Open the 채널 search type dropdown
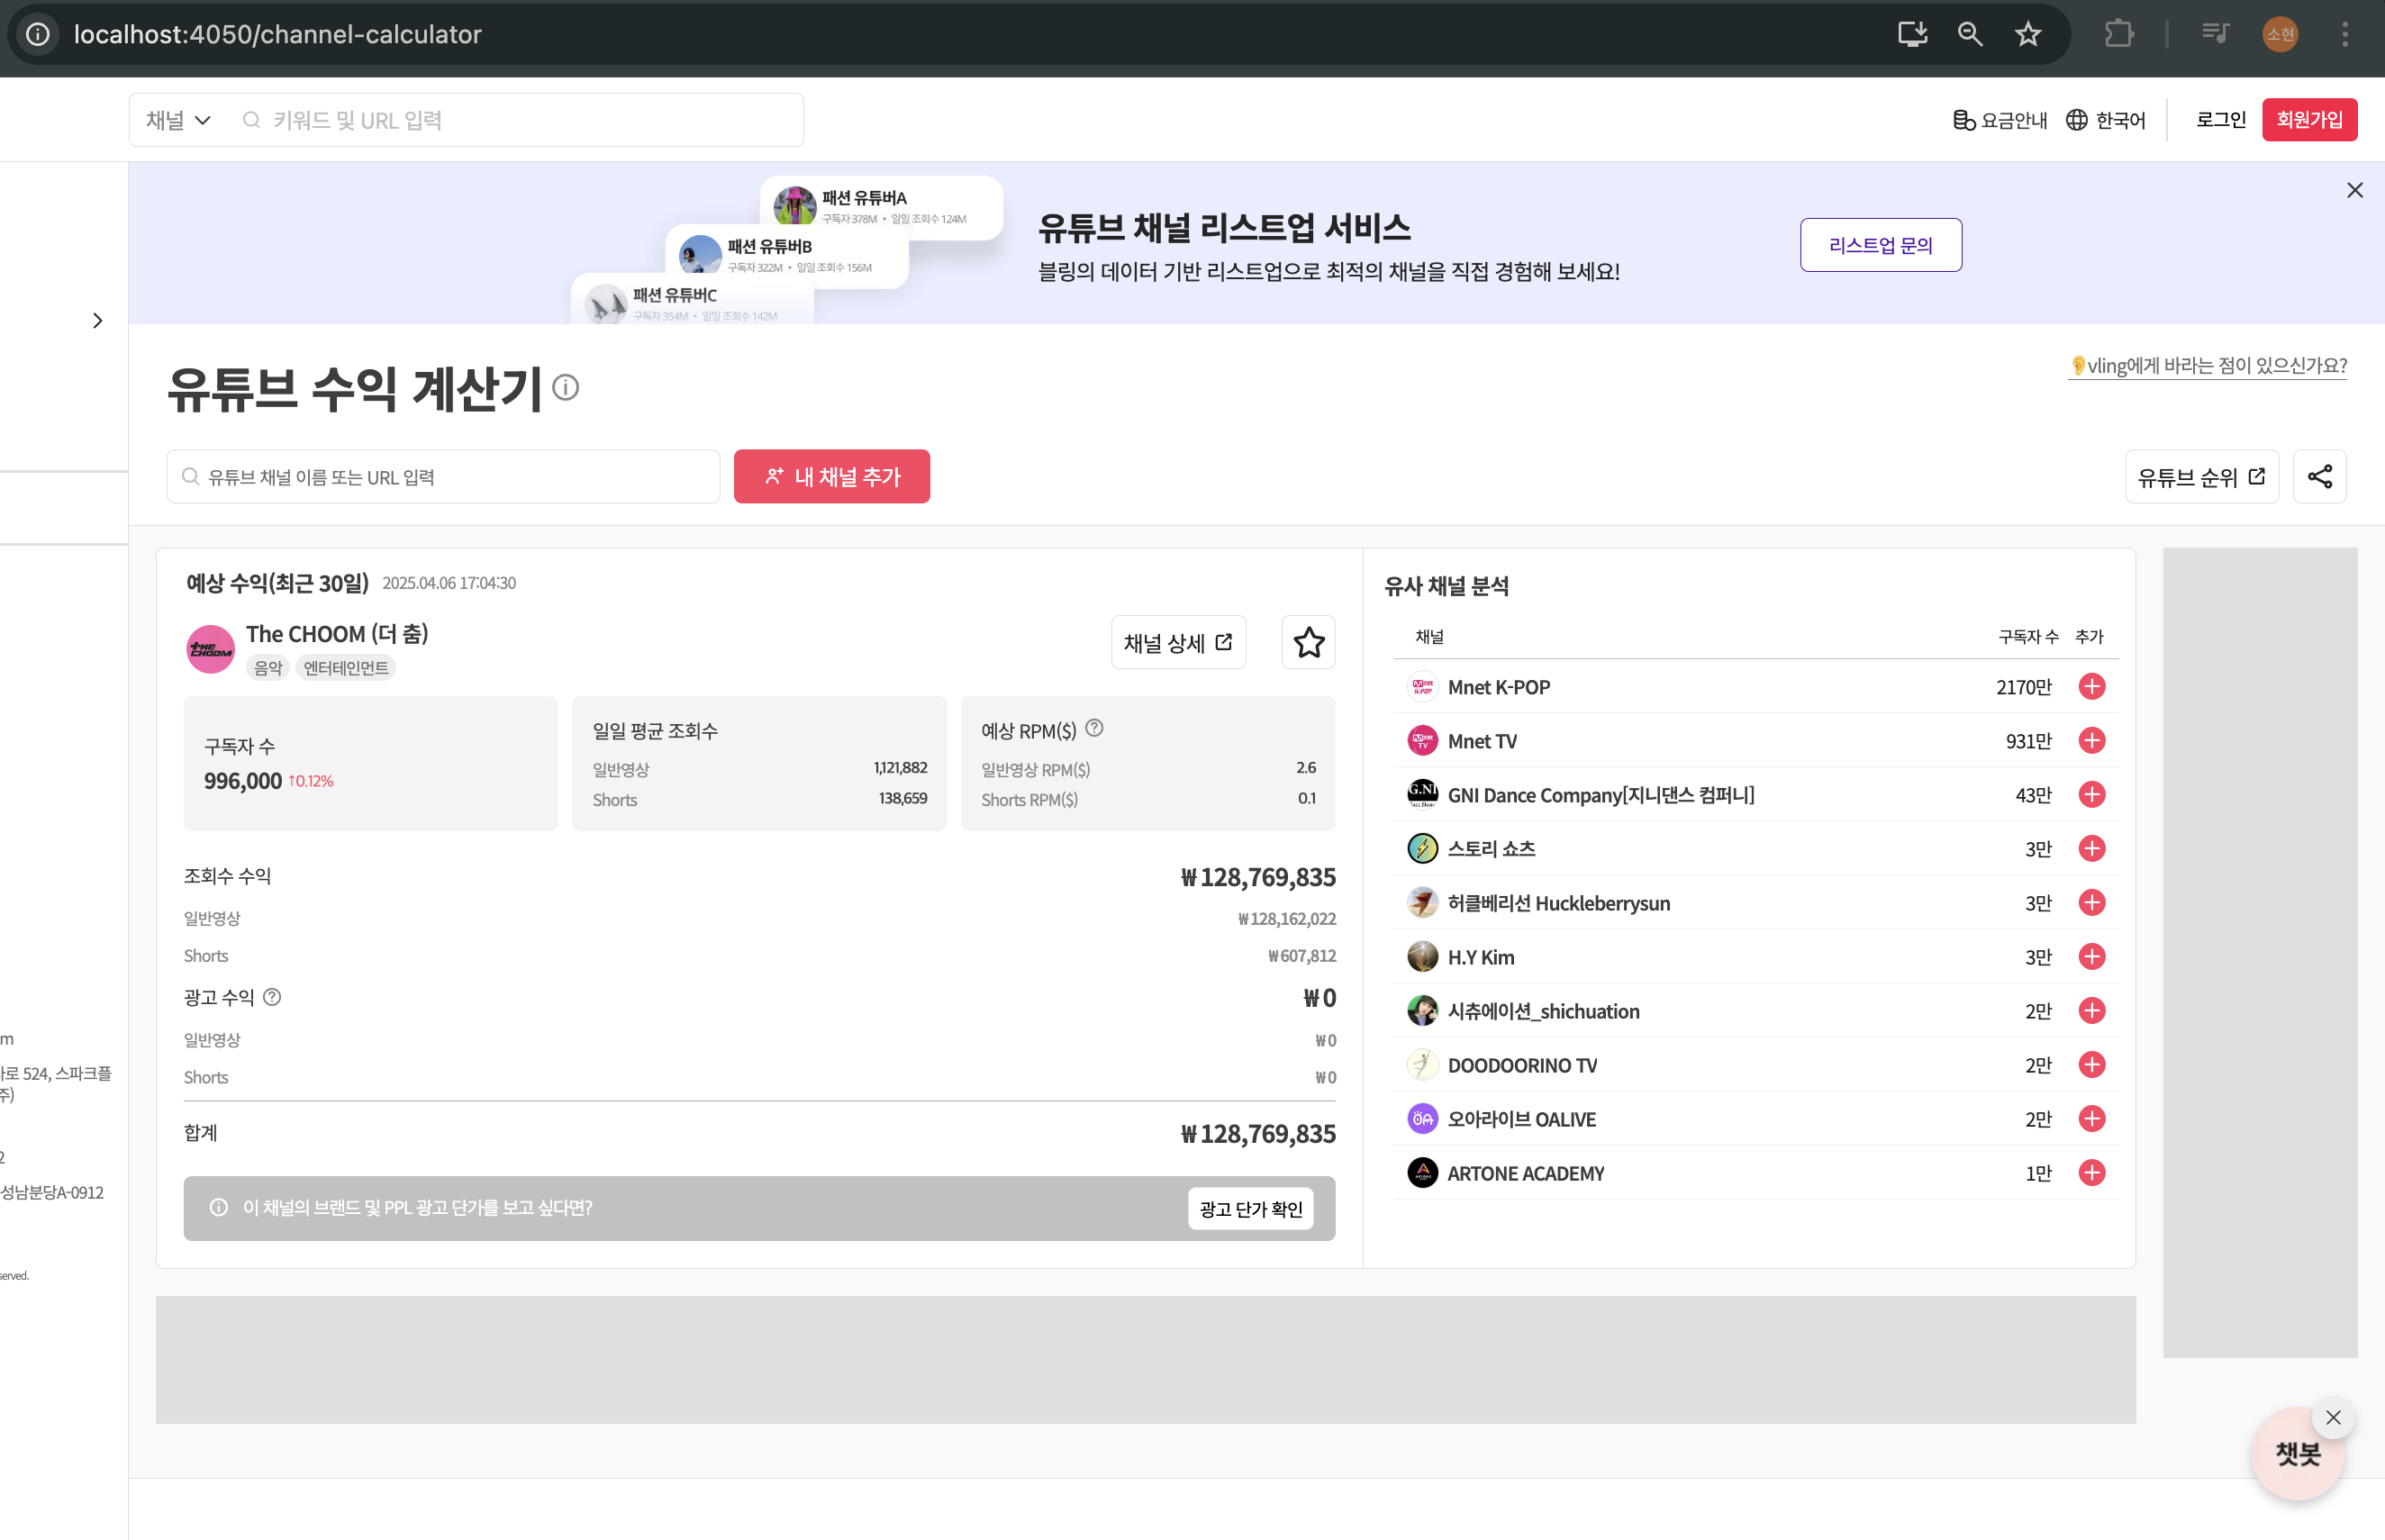Viewport: 2385px width, 1540px height. [178, 120]
